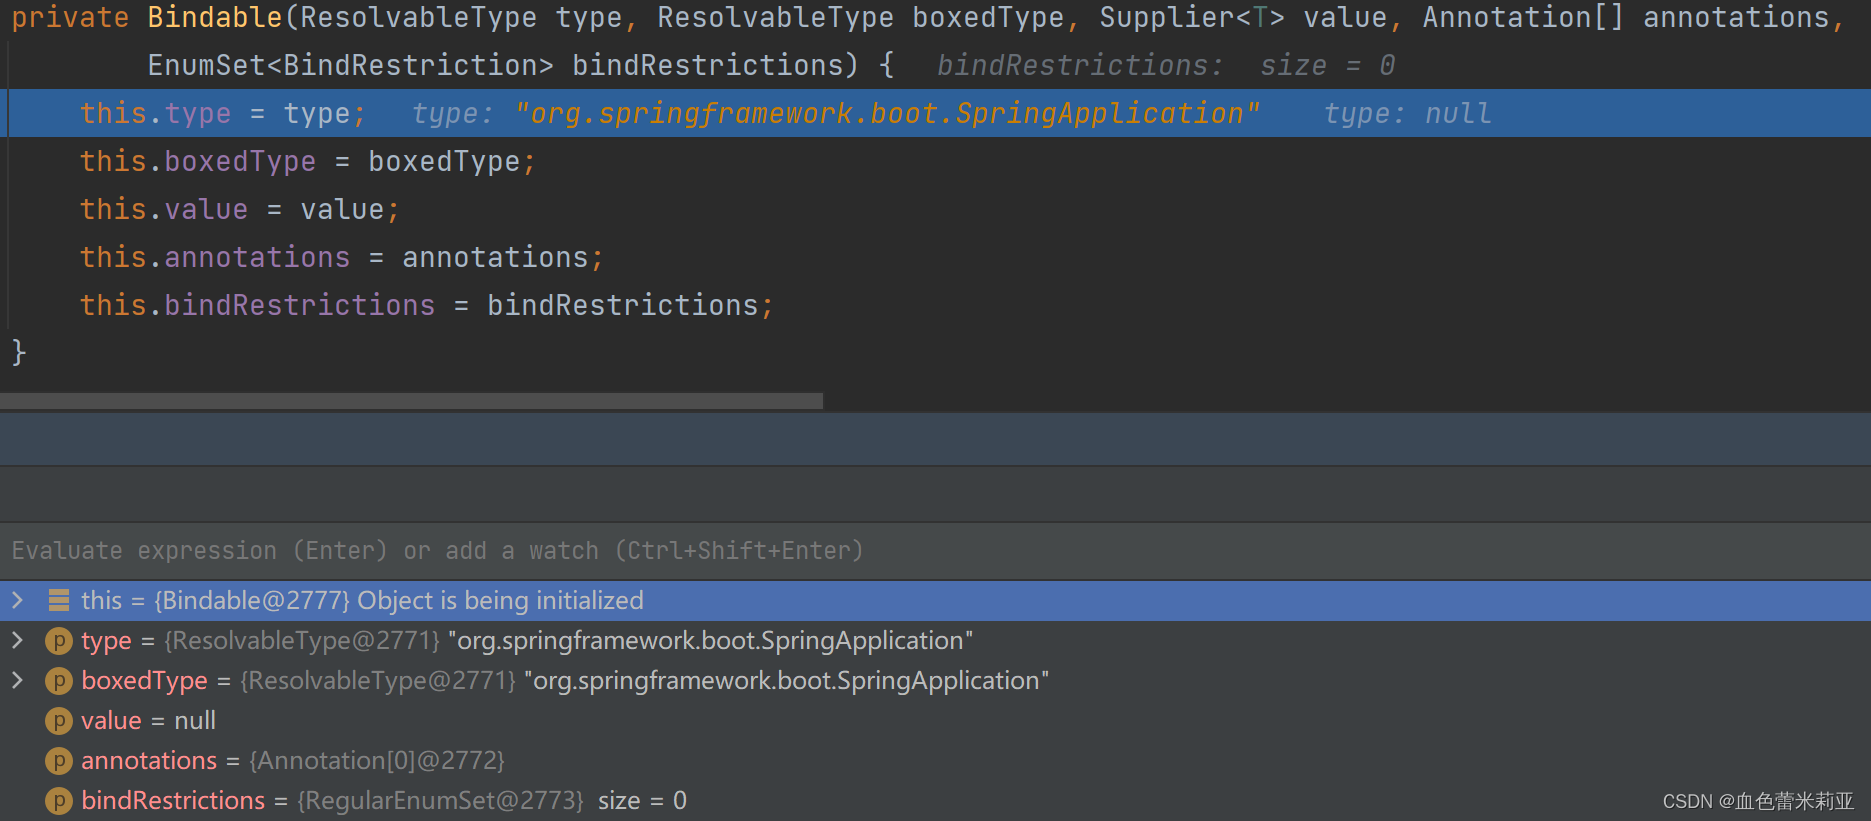The image size is (1871, 821).
Task: Click the closing brace of constructor
Action: tap(19, 352)
